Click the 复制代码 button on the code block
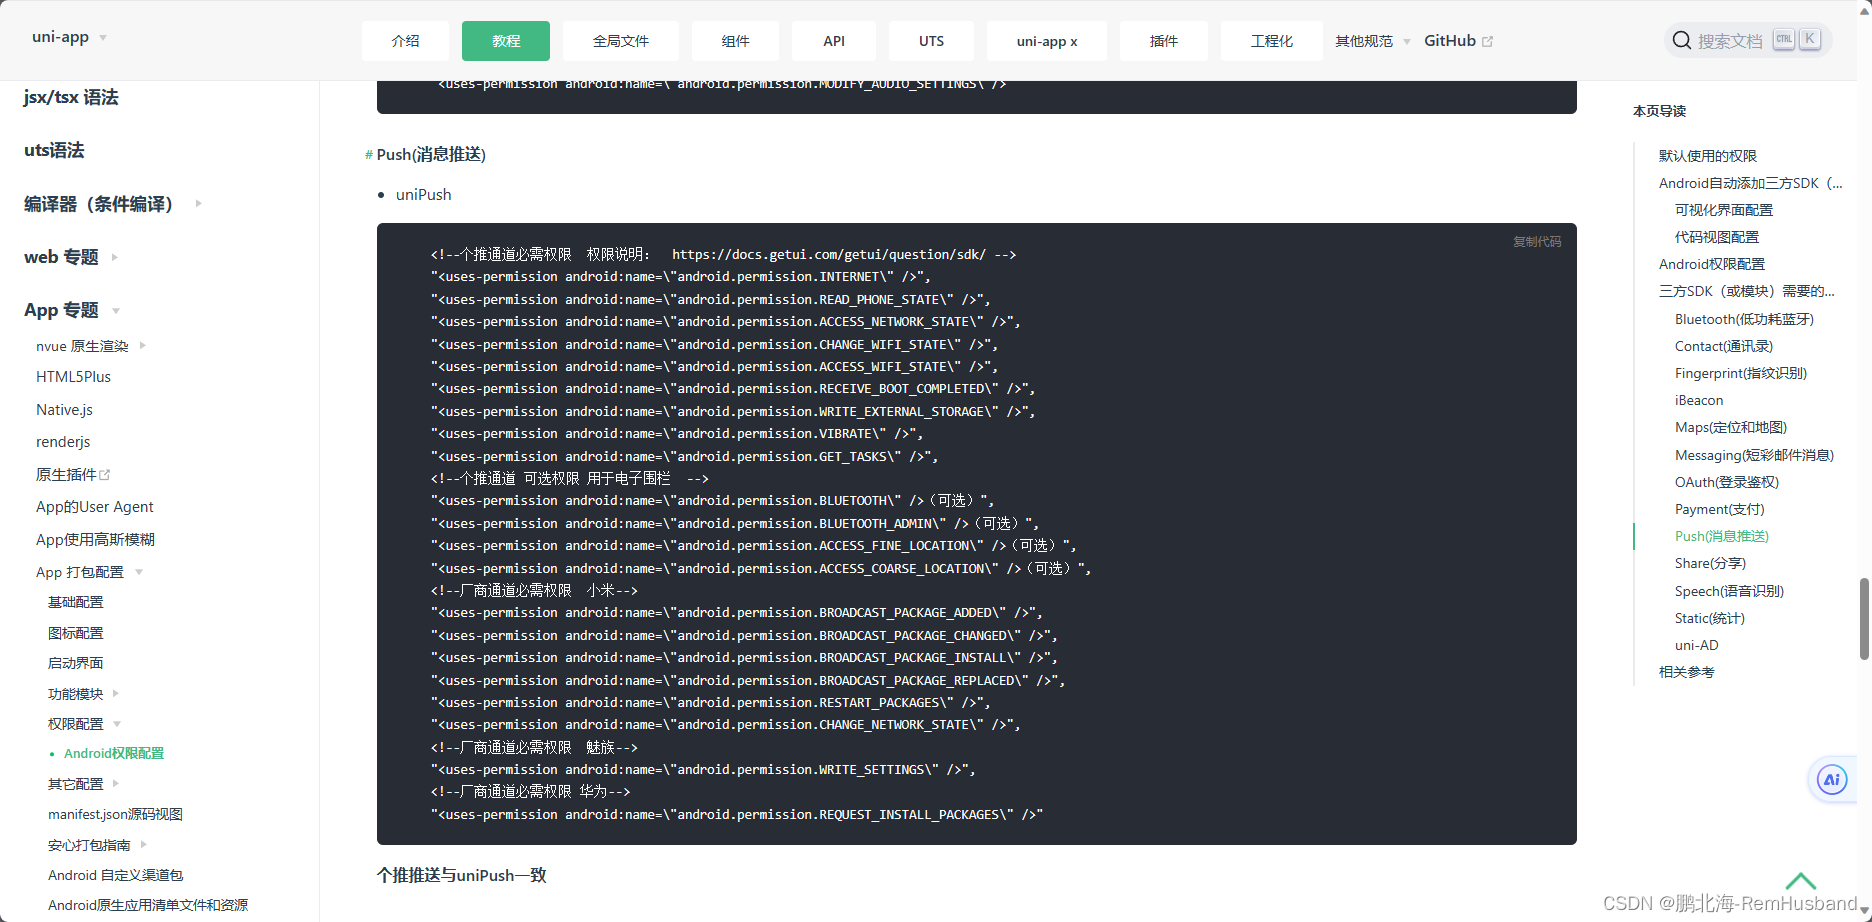Viewport: 1872px width, 922px height. coord(1537,241)
